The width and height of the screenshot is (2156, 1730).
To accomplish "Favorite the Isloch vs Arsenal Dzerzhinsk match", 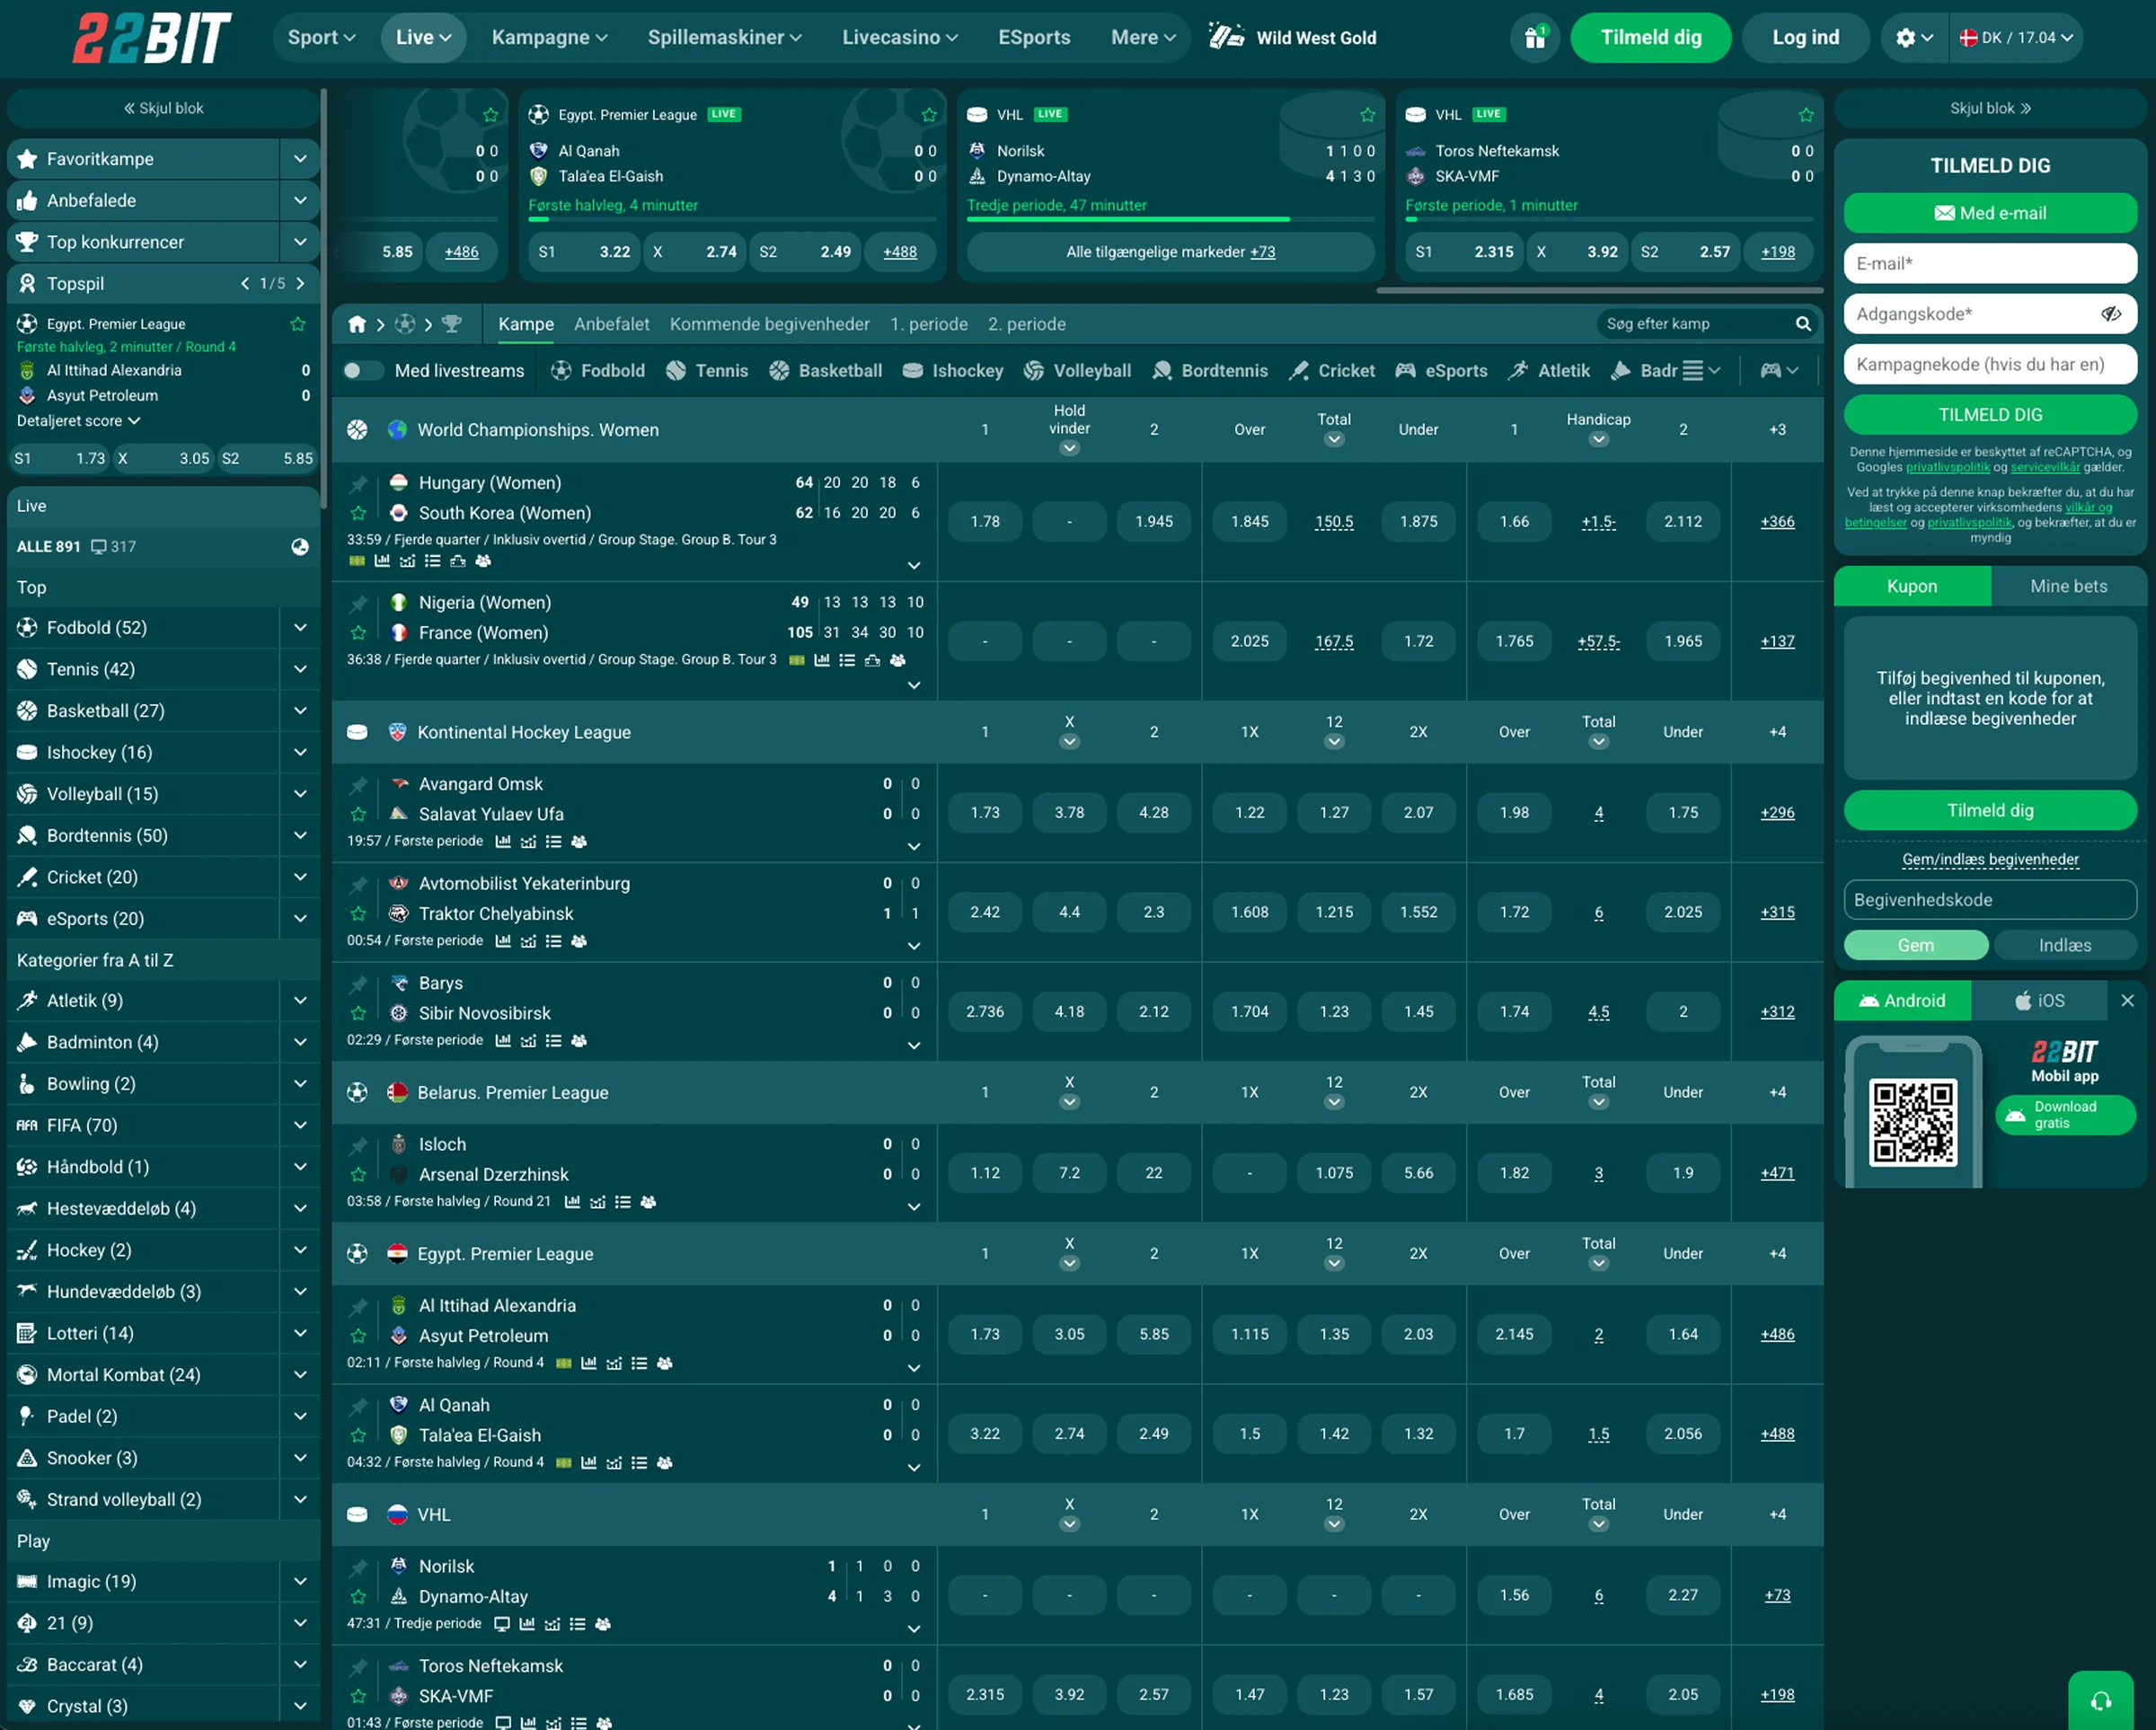I will coord(358,1174).
